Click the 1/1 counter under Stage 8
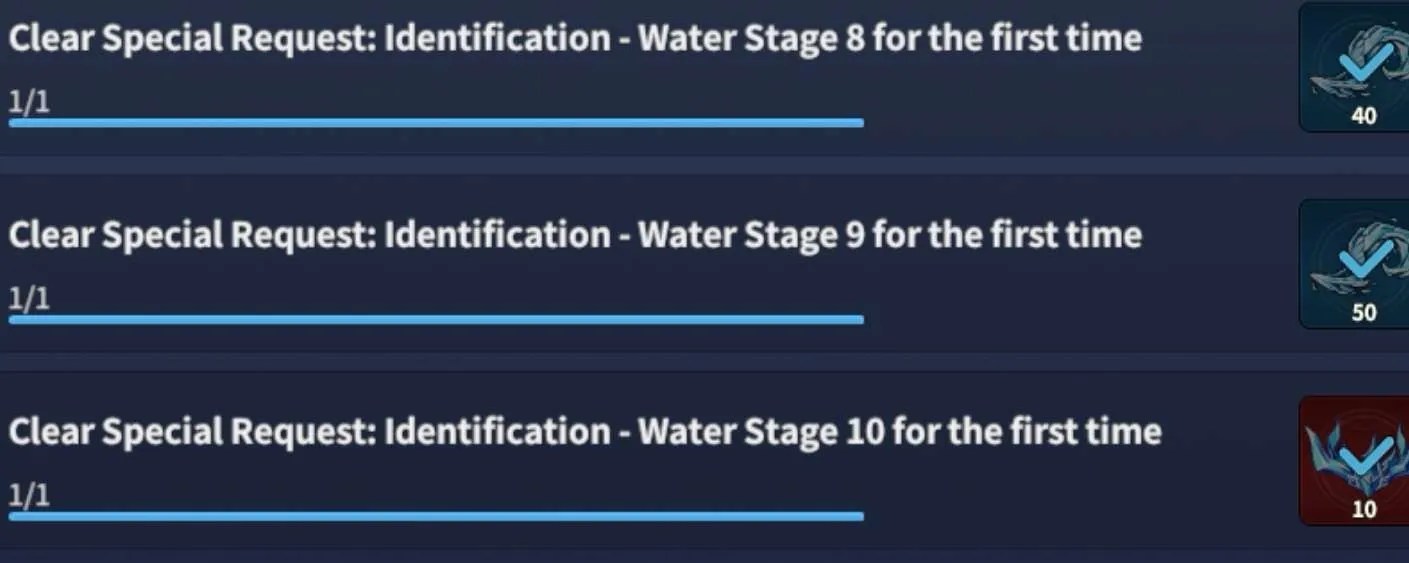The width and height of the screenshot is (1409, 563). coord(29,101)
